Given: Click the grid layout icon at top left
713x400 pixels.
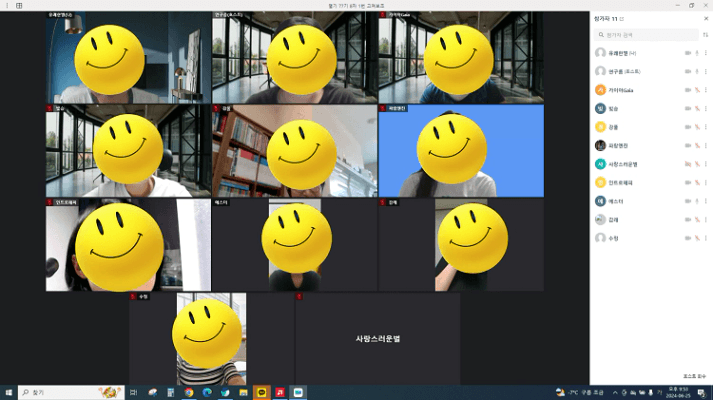Looking at the screenshot, I should [19, 5].
